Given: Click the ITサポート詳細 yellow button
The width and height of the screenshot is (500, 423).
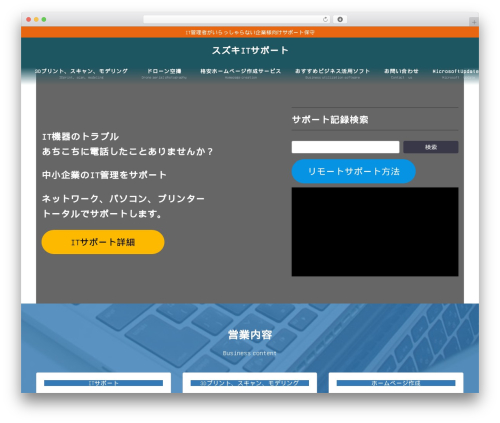Looking at the screenshot, I should 103,242.
